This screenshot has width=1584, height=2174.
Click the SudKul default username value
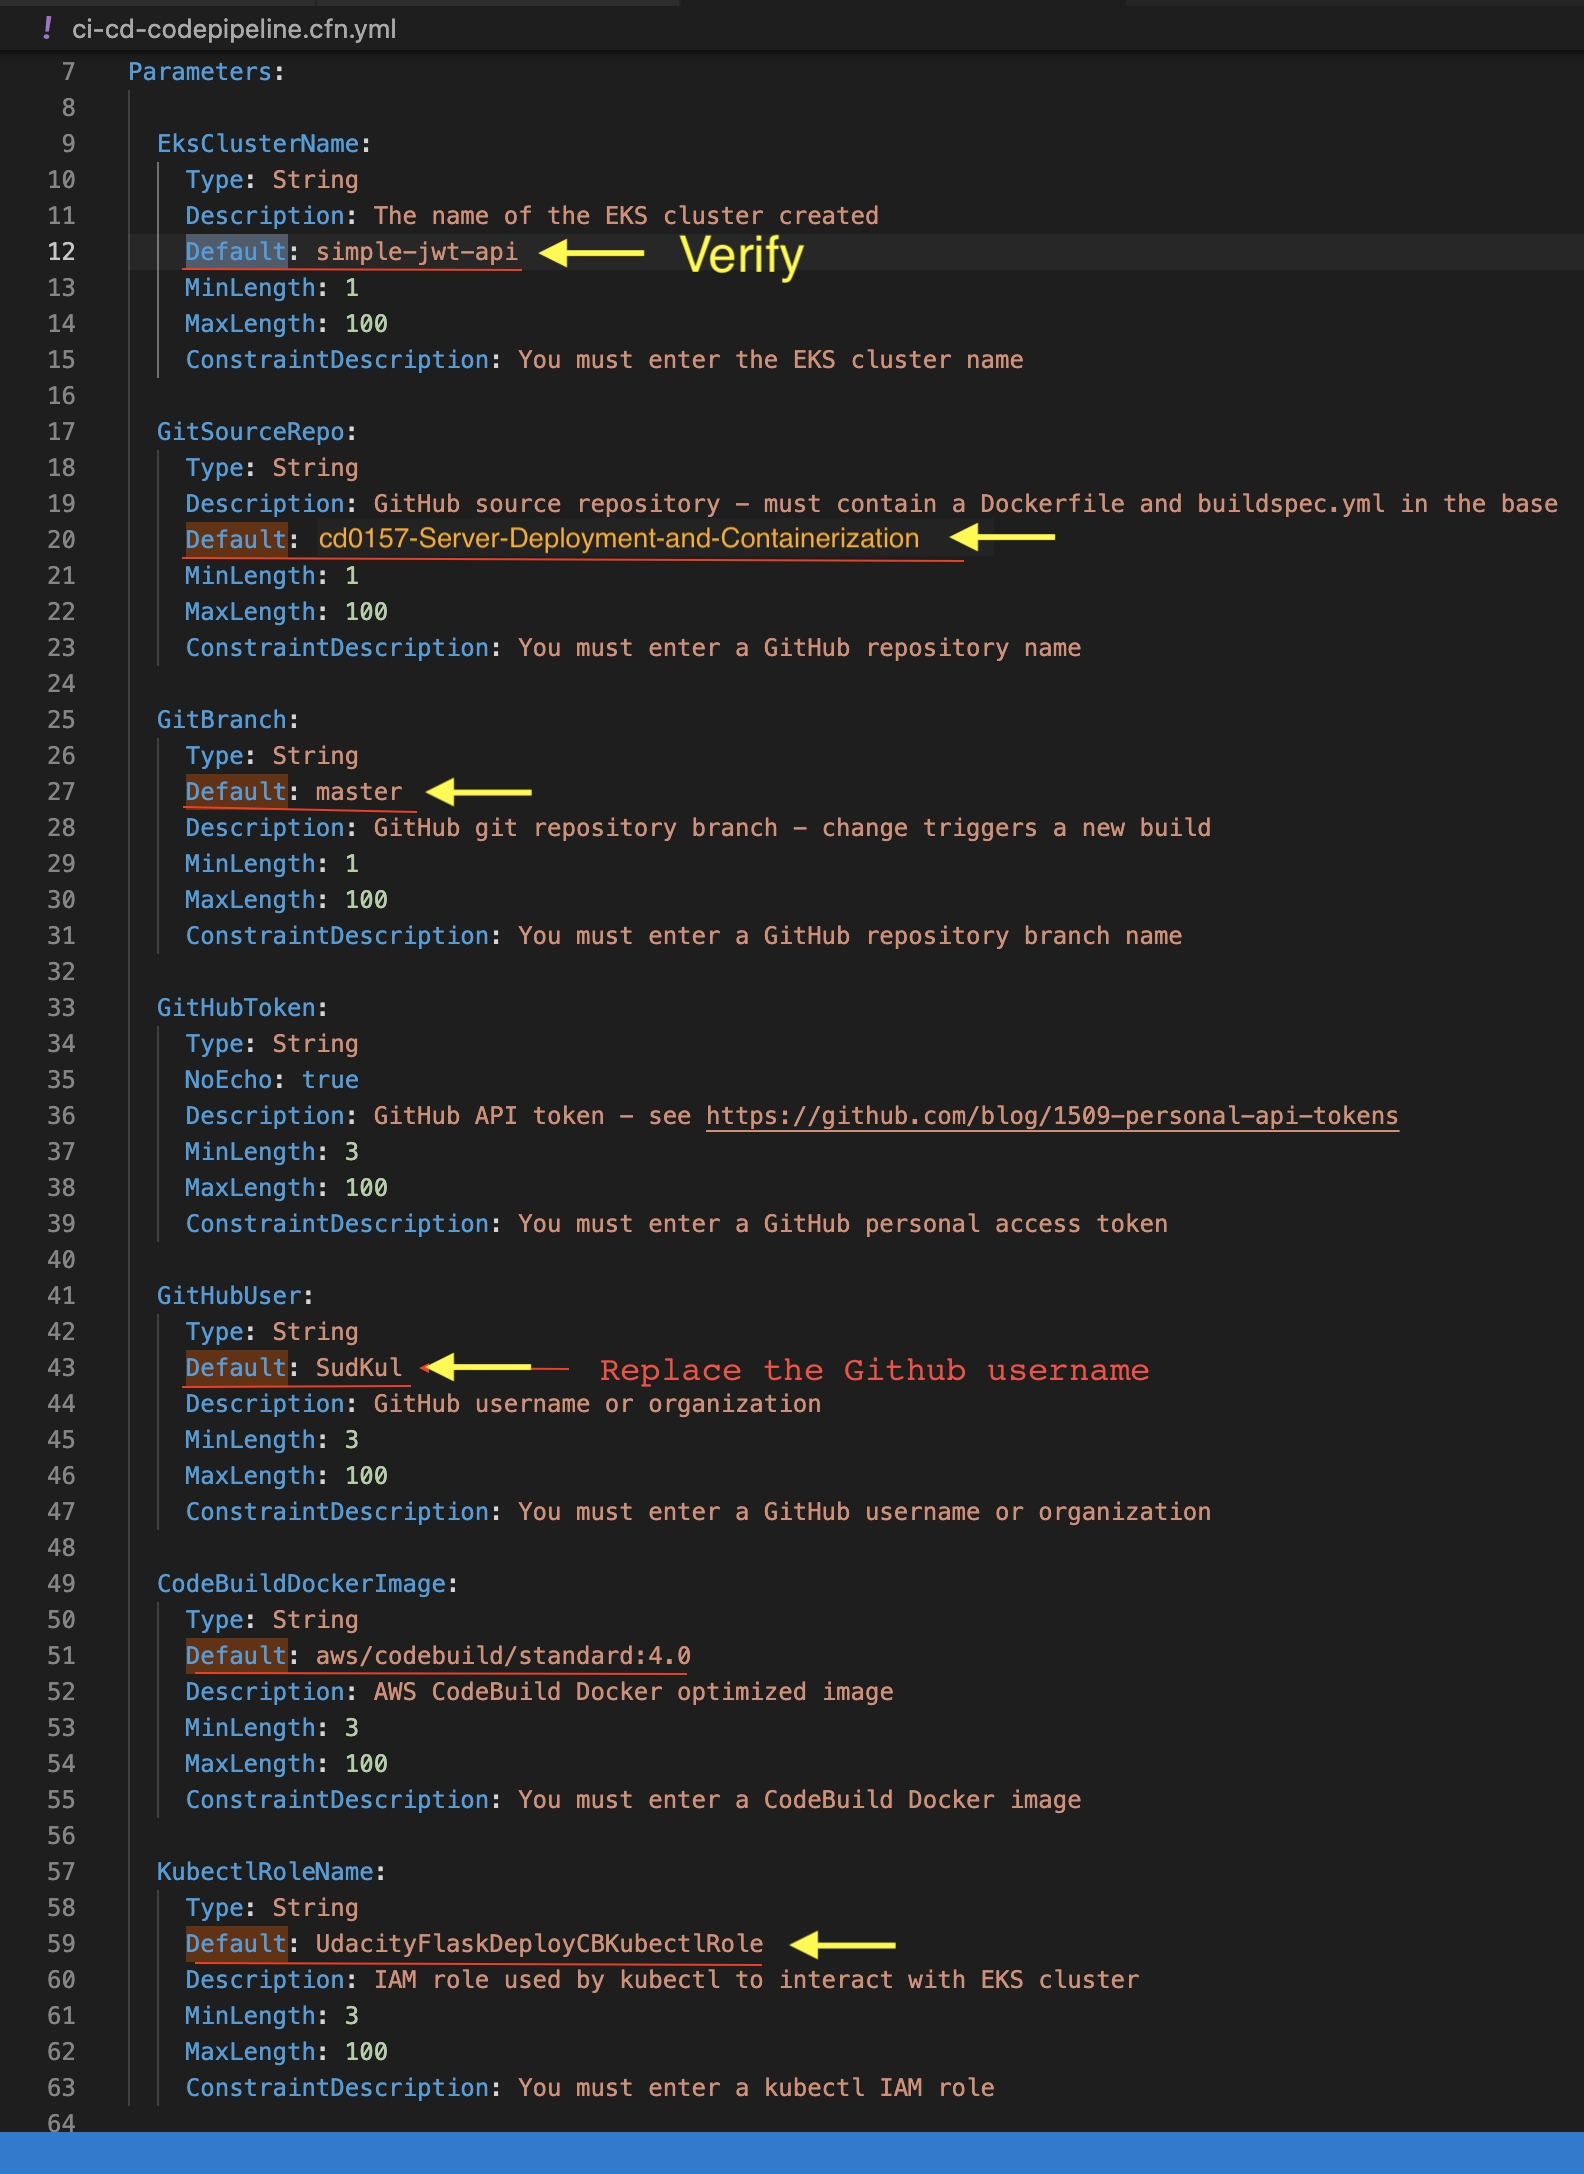359,1368
